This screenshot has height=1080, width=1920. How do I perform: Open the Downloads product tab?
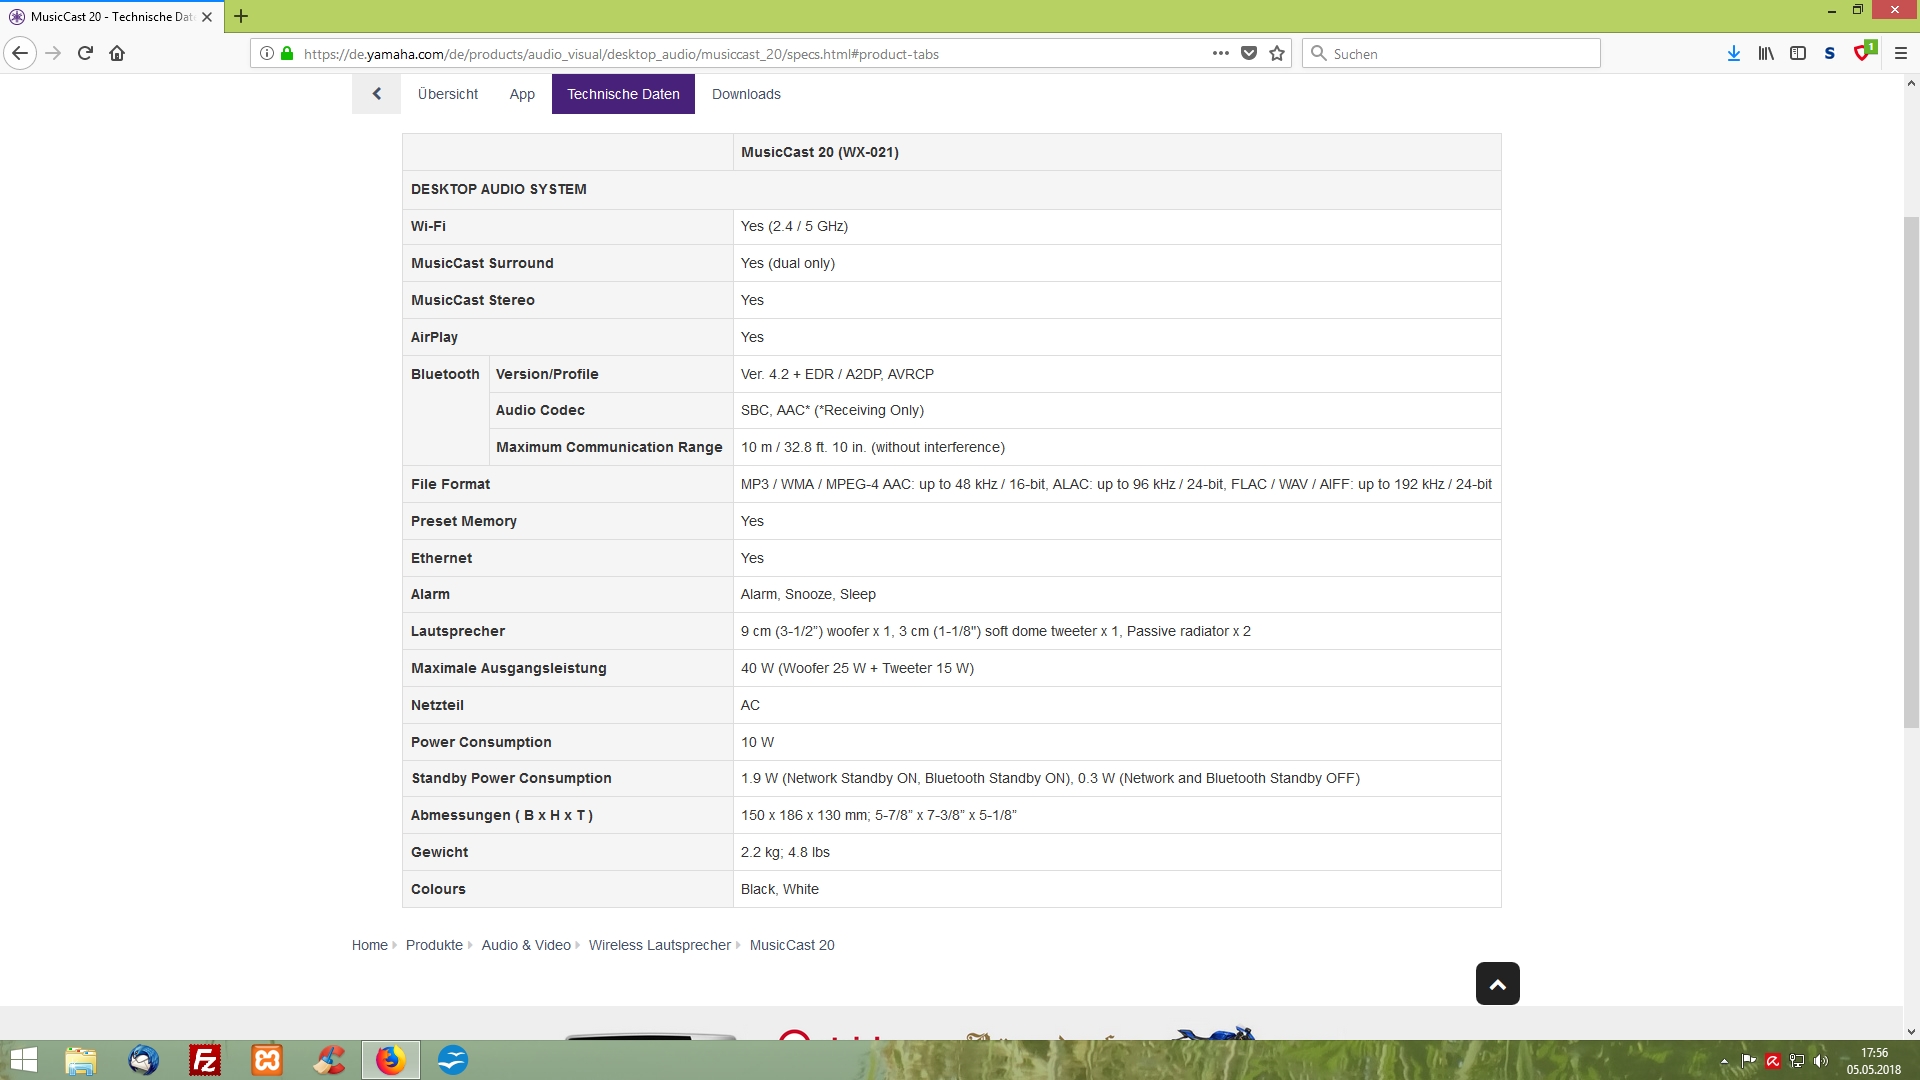click(746, 94)
